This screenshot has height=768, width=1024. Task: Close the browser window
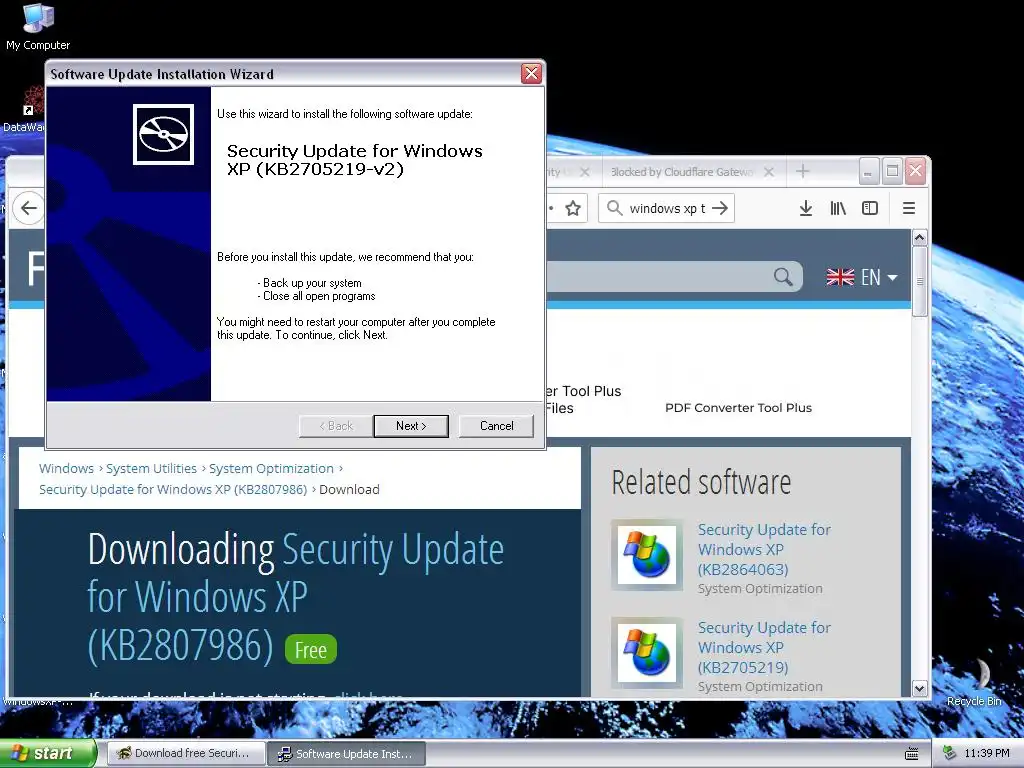coord(916,171)
